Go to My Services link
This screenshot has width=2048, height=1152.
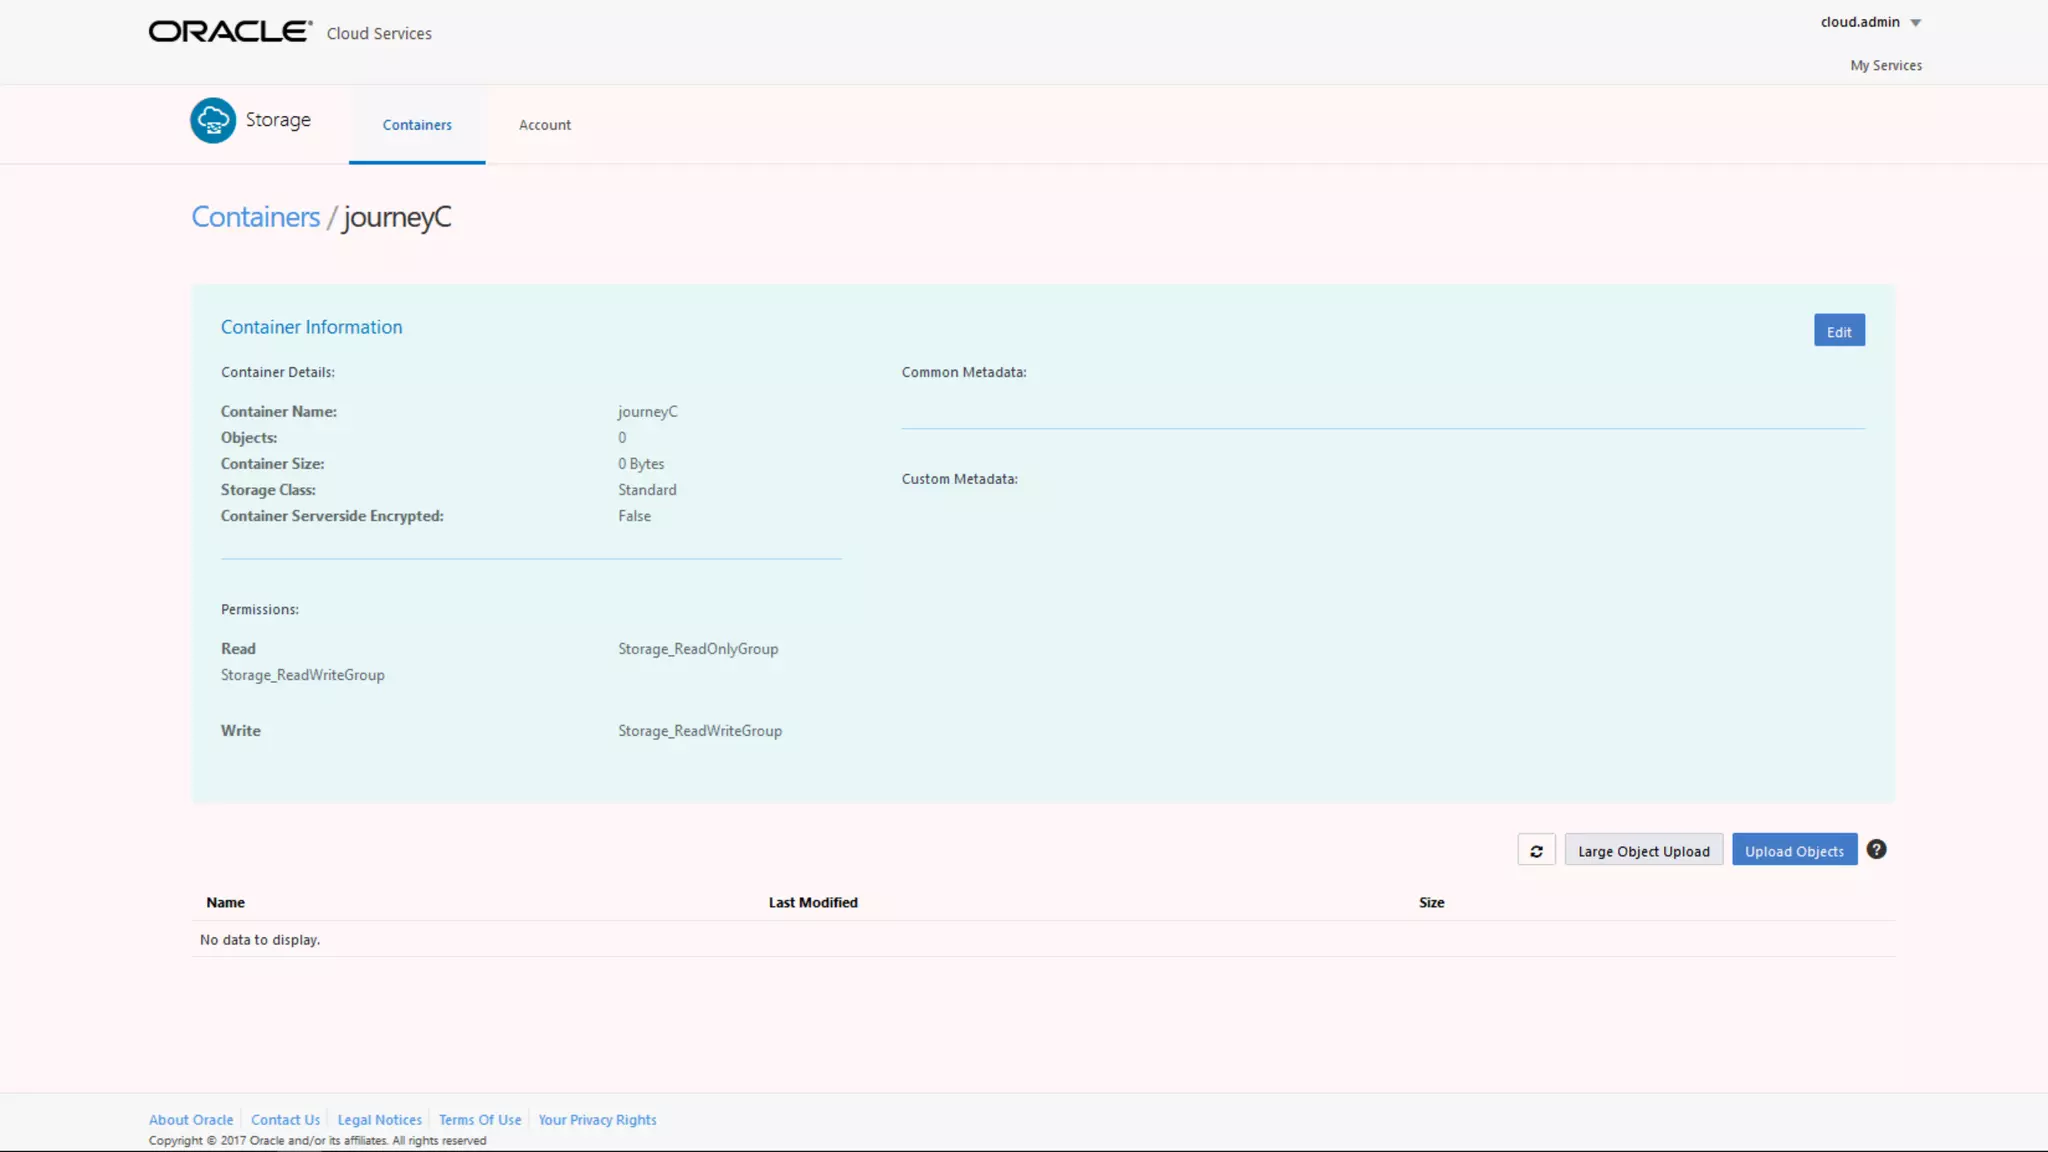tap(1885, 66)
